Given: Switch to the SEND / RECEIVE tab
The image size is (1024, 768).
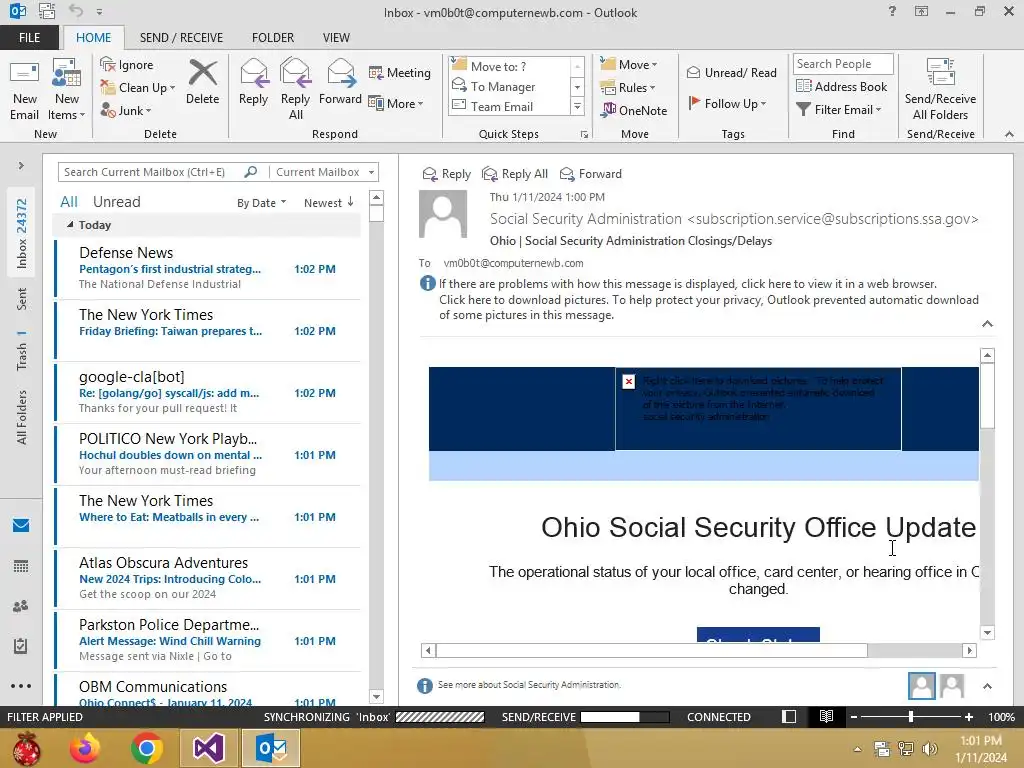Looking at the screenshot, I should pos(181,38).
